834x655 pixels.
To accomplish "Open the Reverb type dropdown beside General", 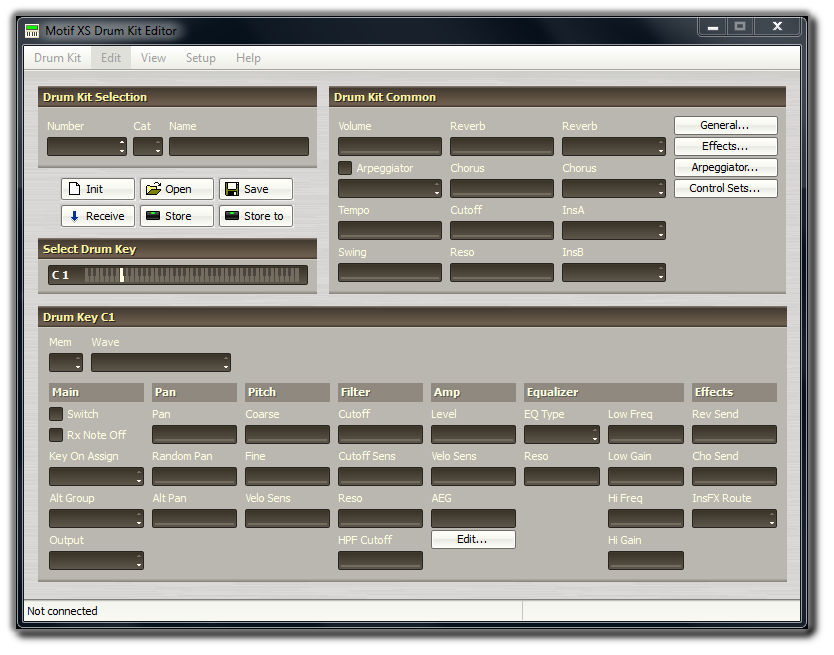I will click(614, 146).
